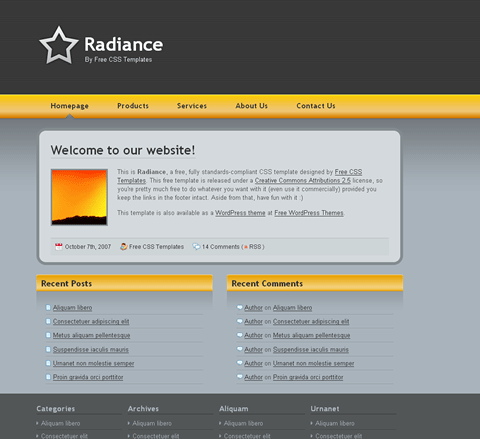Open the 14 Comments link
480x439 pixels.
click(220, 247)
